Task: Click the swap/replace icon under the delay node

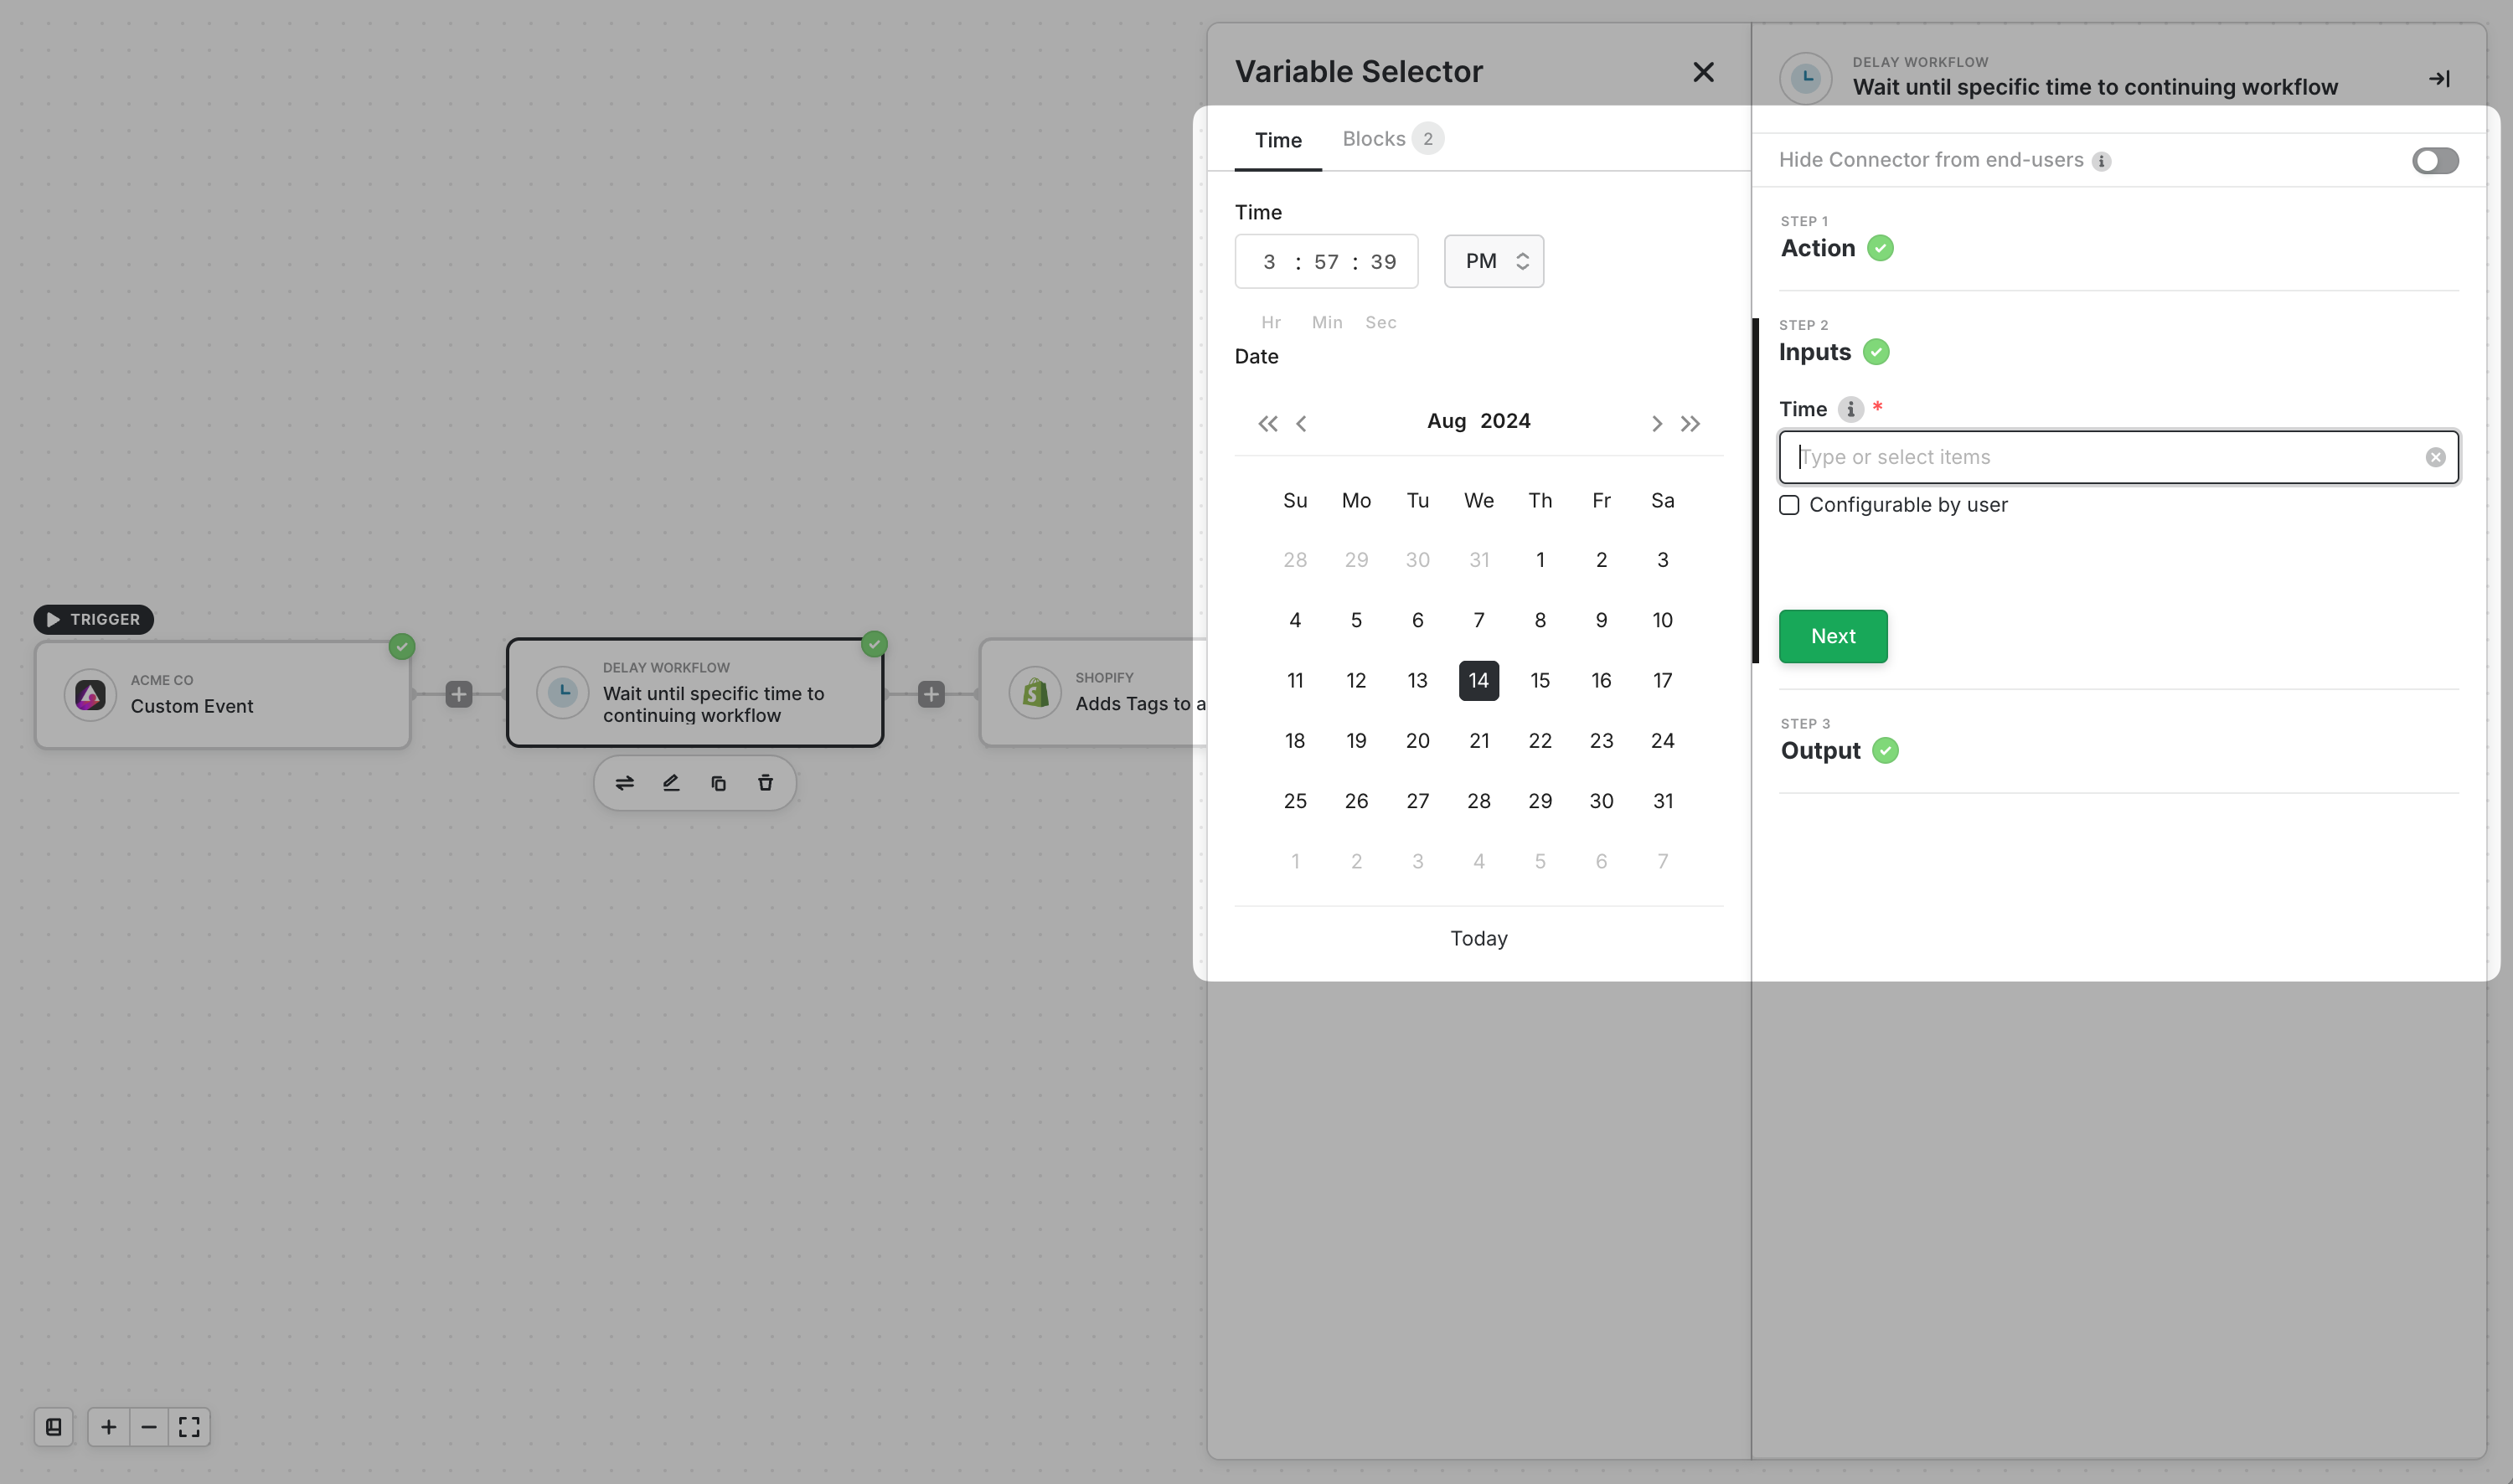Action: pyautogui.click(x=624, y=783)
